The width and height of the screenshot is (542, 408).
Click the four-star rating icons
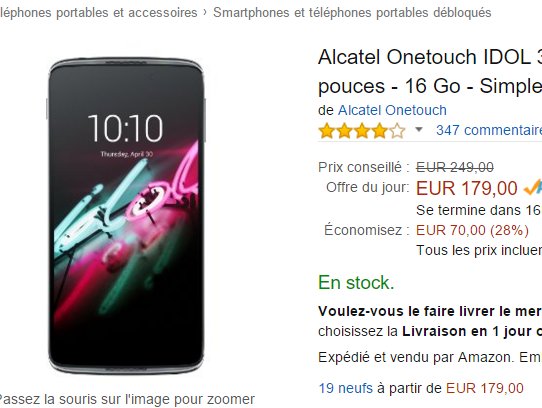pyautogui.click(x=362, y=131)
